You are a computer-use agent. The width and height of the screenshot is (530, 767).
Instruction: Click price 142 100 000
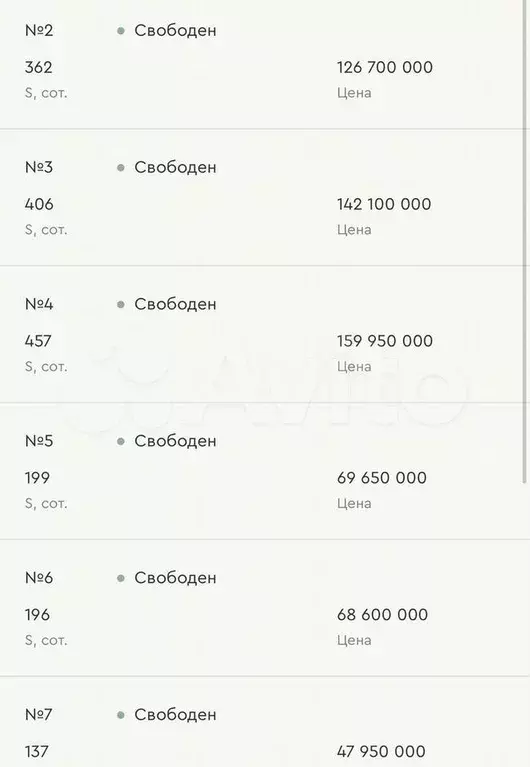tap(384, 204)
